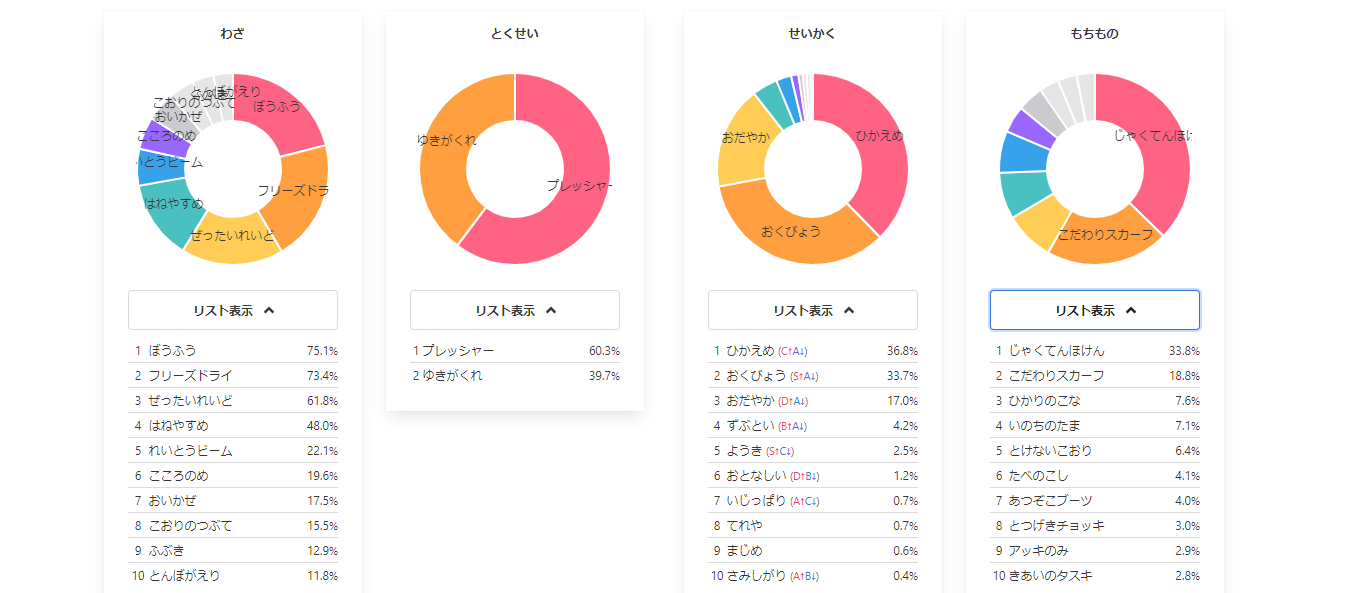The height and width of the screenshot is (593, 1349).
Task: Click the ぜったいれいど chart segment
Action: pos(232,240)
